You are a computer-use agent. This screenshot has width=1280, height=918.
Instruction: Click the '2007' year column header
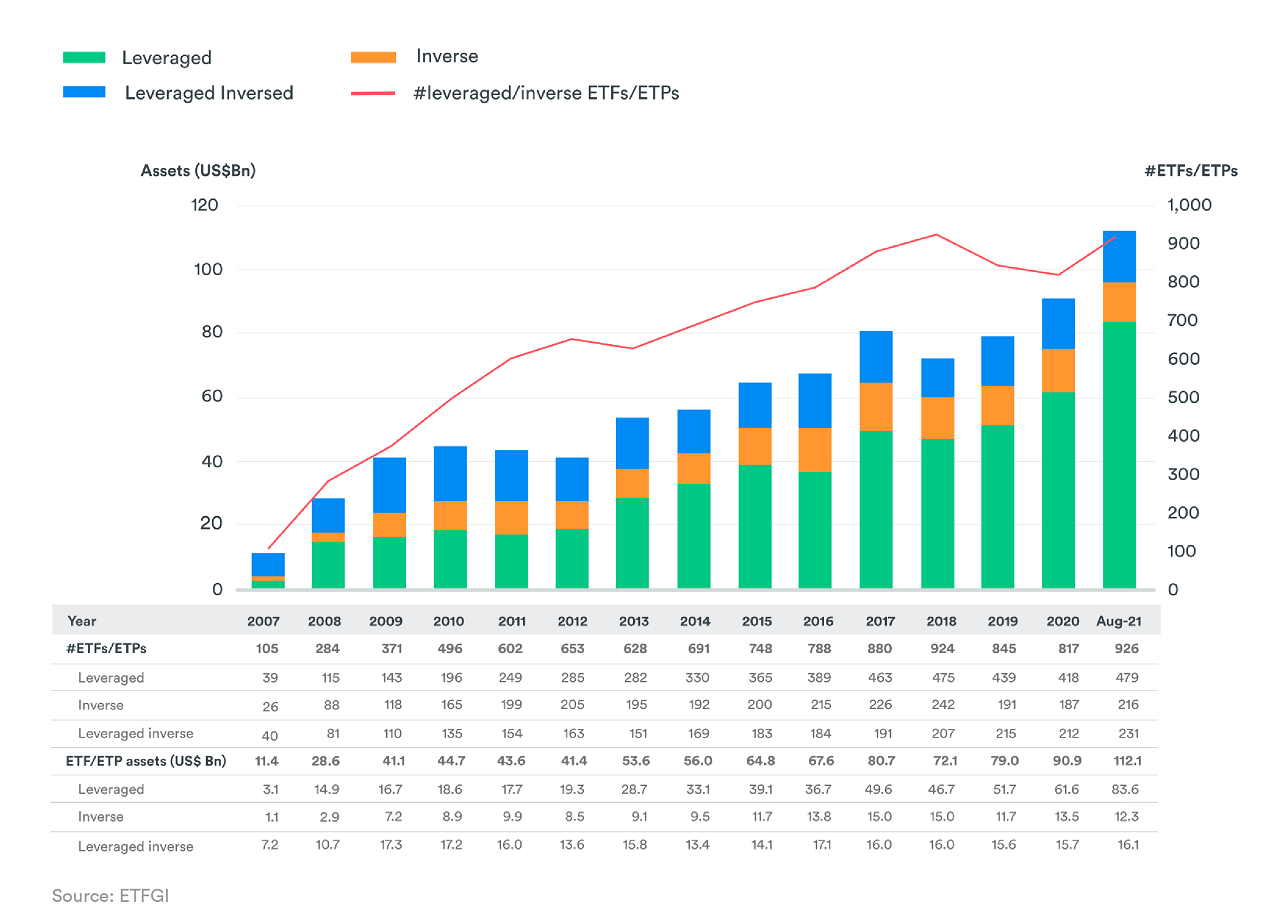(x=264, y=621)
